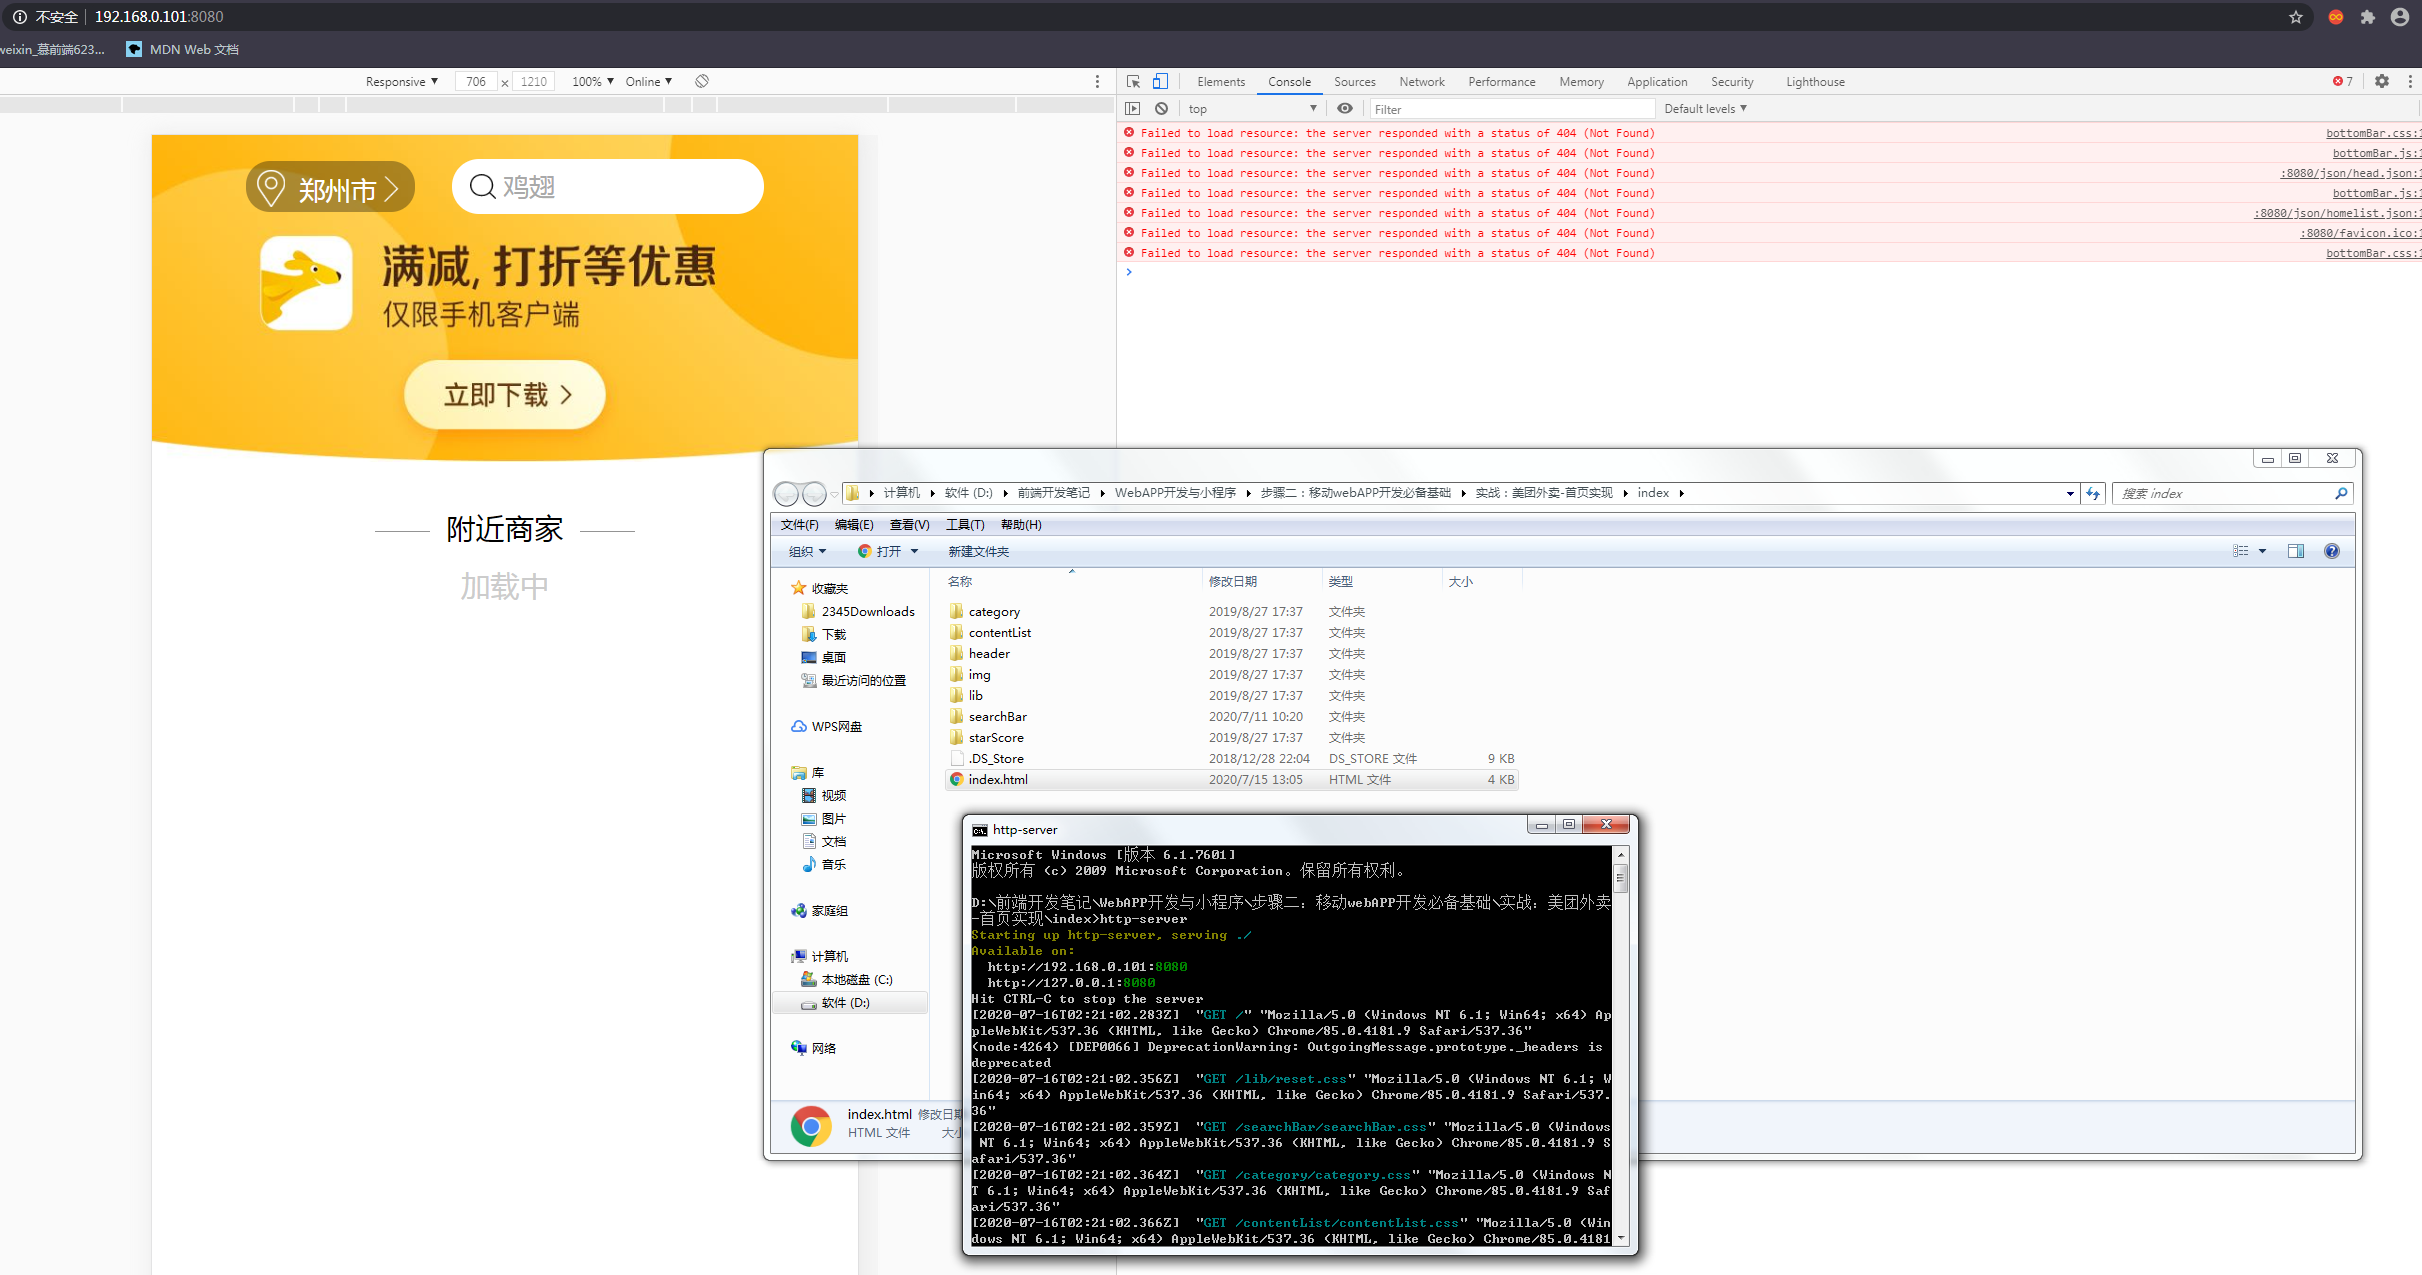2422x1275 pixels.
Task: Open DevTools settings gear
Action: 2382,82
